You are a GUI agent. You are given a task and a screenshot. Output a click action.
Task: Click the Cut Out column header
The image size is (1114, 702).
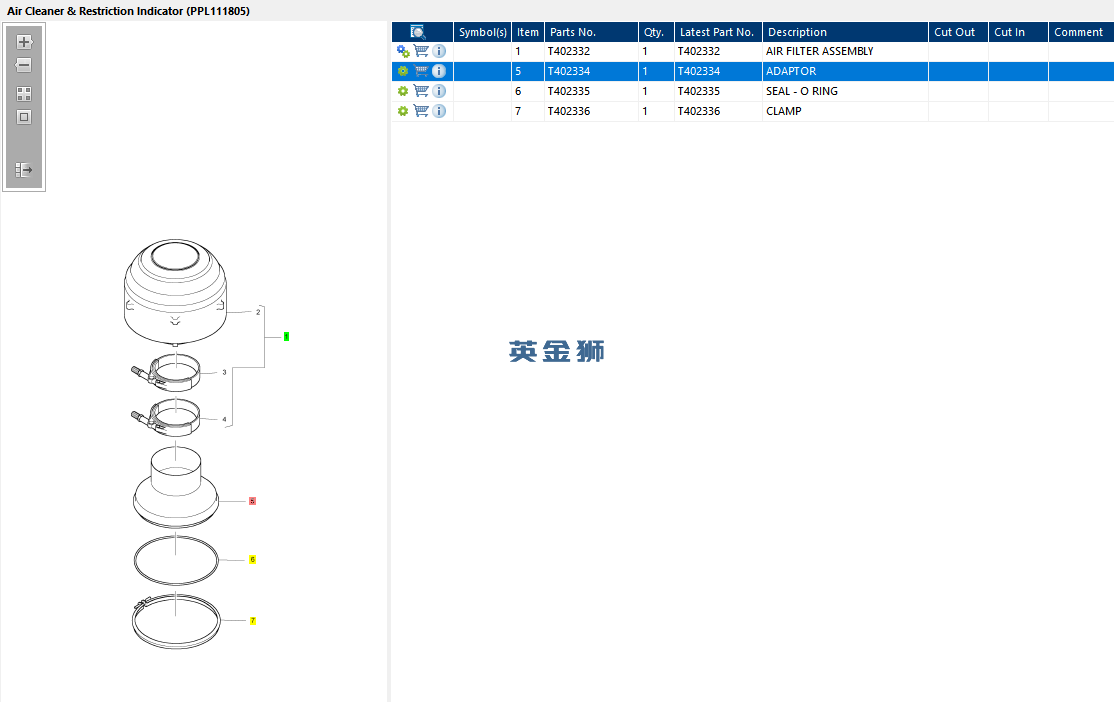(958, 32)
